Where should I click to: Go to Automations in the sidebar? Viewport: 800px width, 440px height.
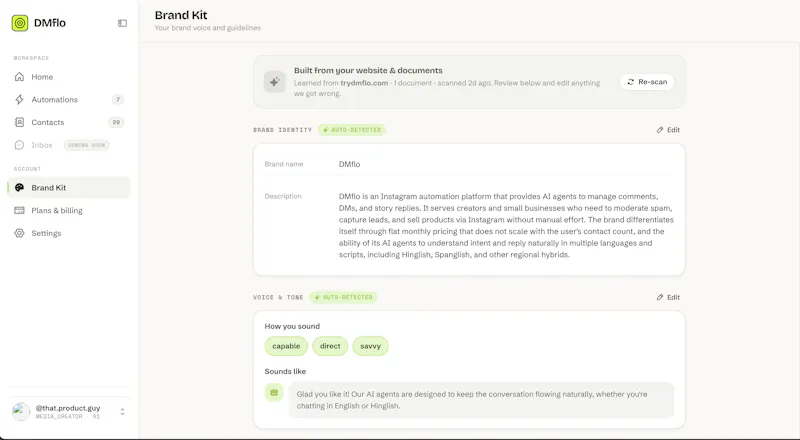[69, 100]
